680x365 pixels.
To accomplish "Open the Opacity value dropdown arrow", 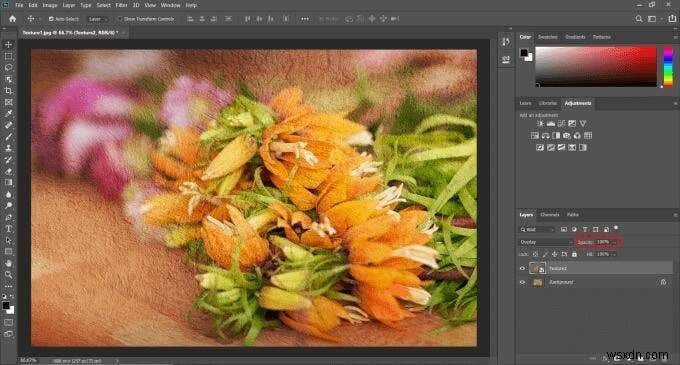I will [x=614, y=242].
